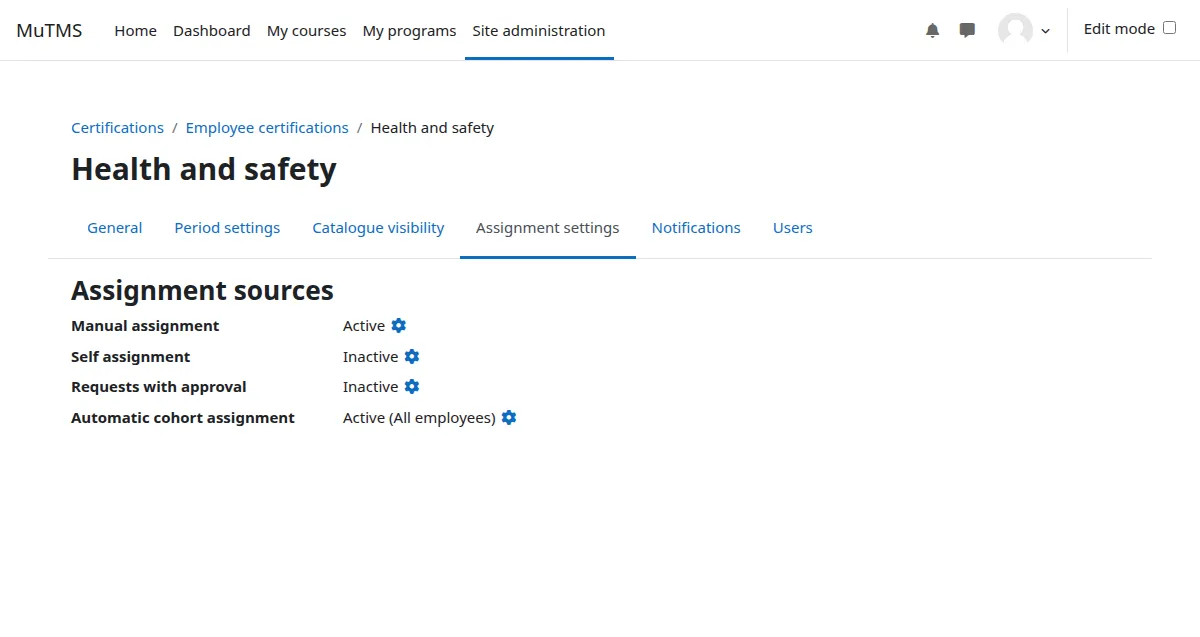The width and height of the screenshot is (1200, 637).
Task: Open the Notifications tab
Action: [x=696, y=227]
